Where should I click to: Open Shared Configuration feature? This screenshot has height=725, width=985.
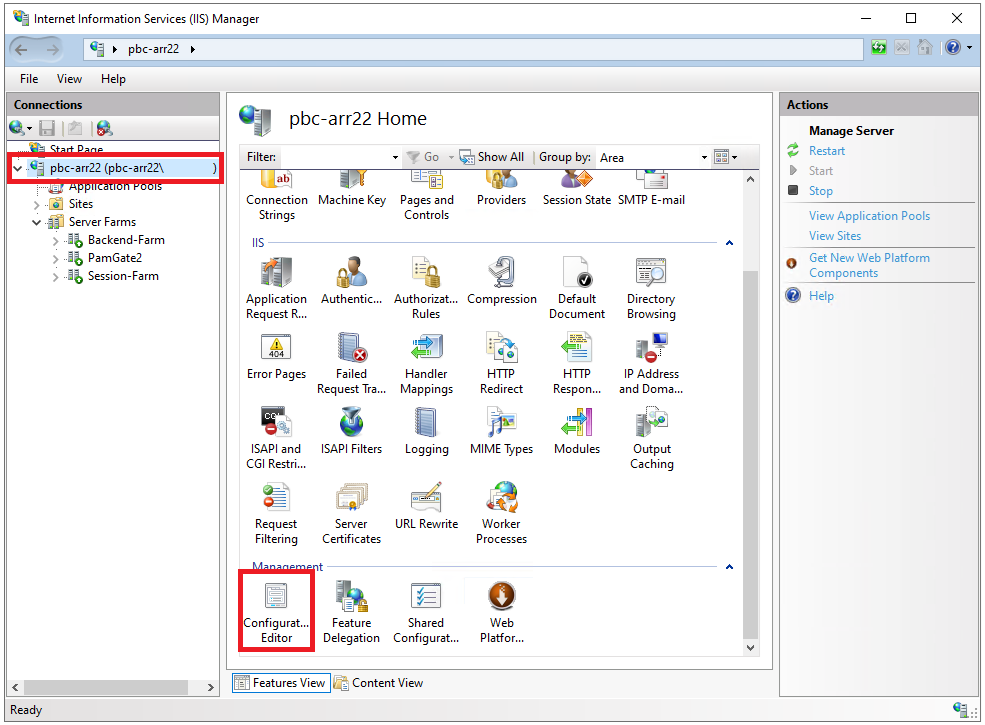(426, 613)
